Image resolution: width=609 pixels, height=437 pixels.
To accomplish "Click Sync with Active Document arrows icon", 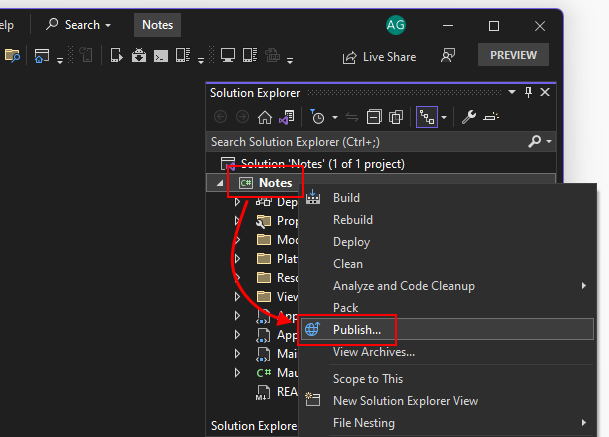I will click(352, 117).
